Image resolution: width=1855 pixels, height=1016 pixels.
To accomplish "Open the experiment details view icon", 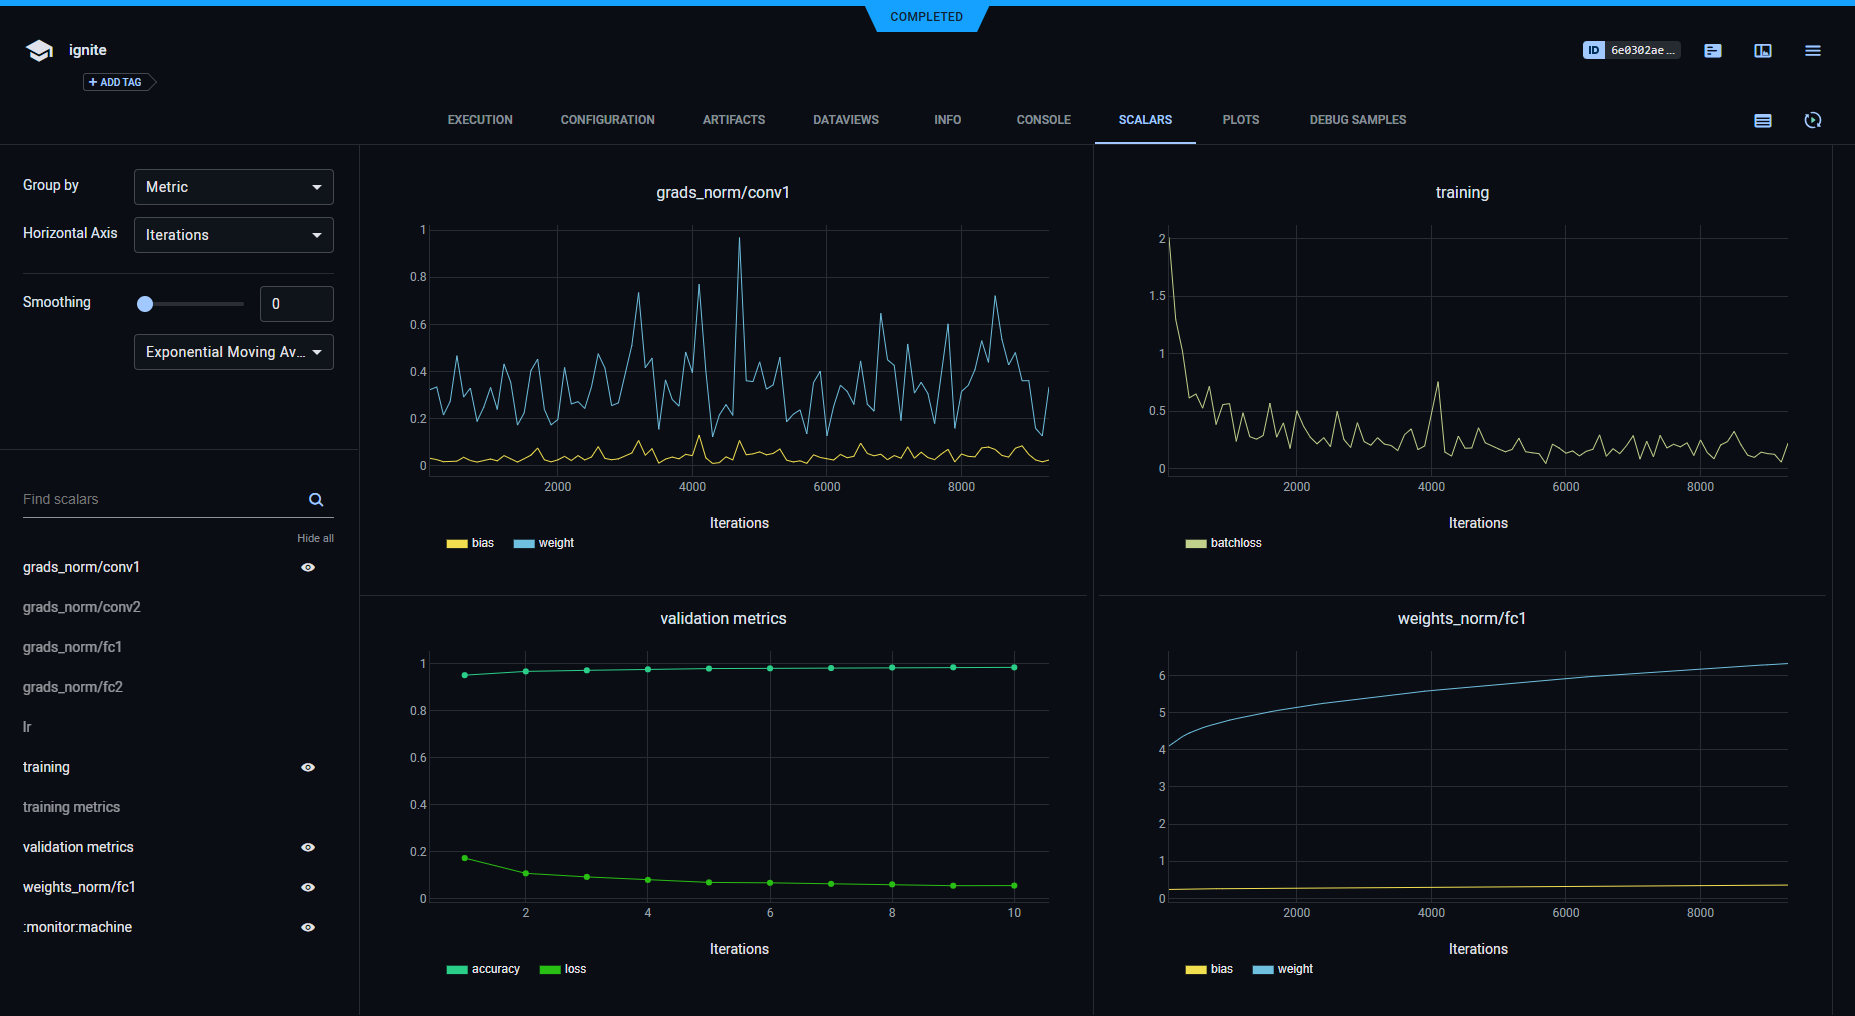I will coord(1713,51).
